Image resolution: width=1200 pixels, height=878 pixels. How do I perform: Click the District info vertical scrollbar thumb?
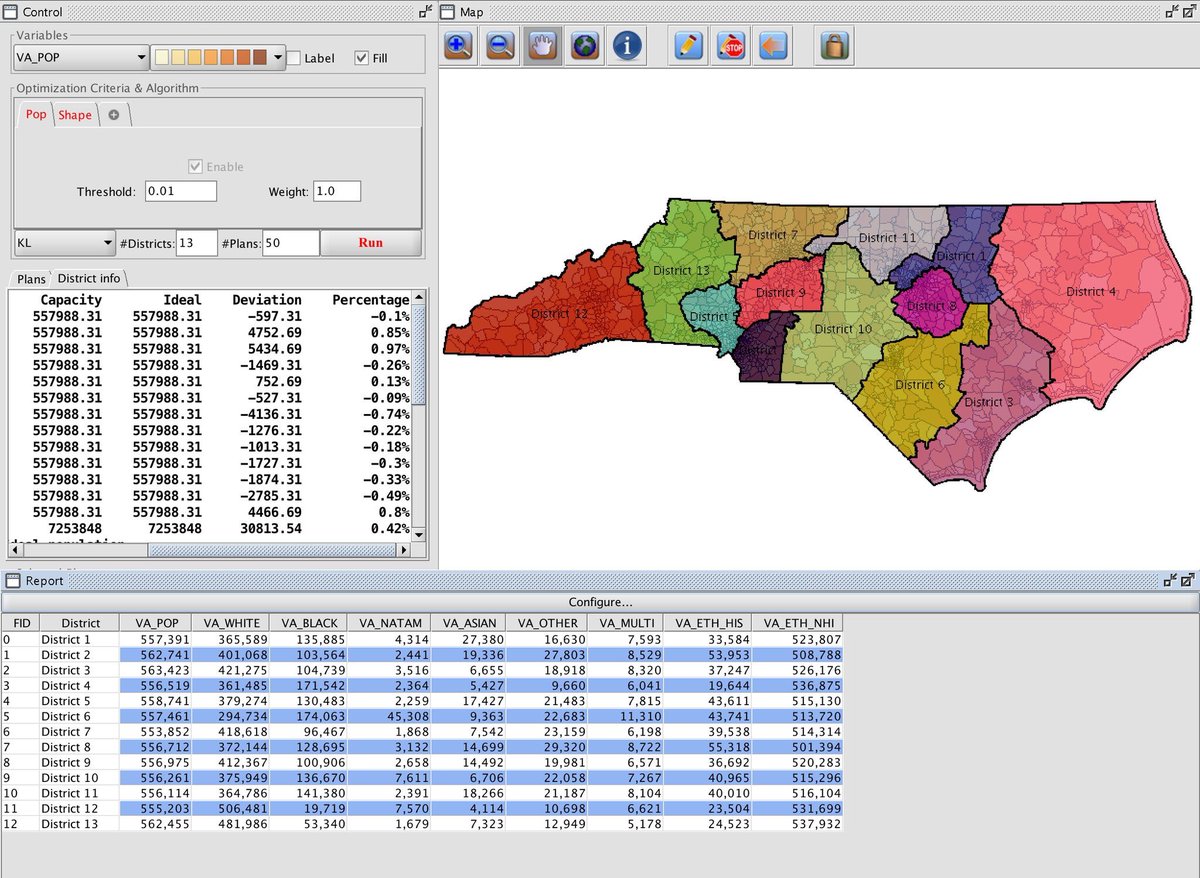pos(419,356)
